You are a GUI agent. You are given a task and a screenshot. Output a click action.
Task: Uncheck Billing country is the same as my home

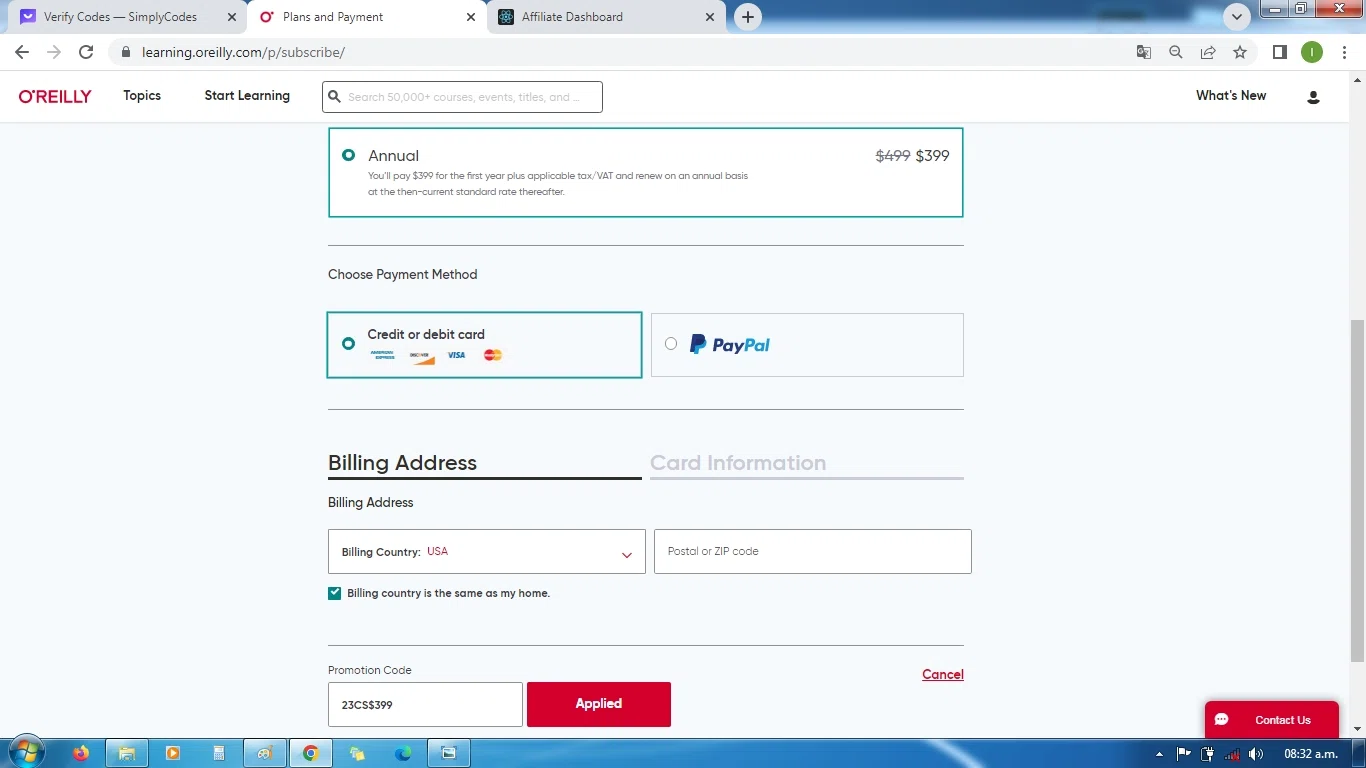click(335, 593)
